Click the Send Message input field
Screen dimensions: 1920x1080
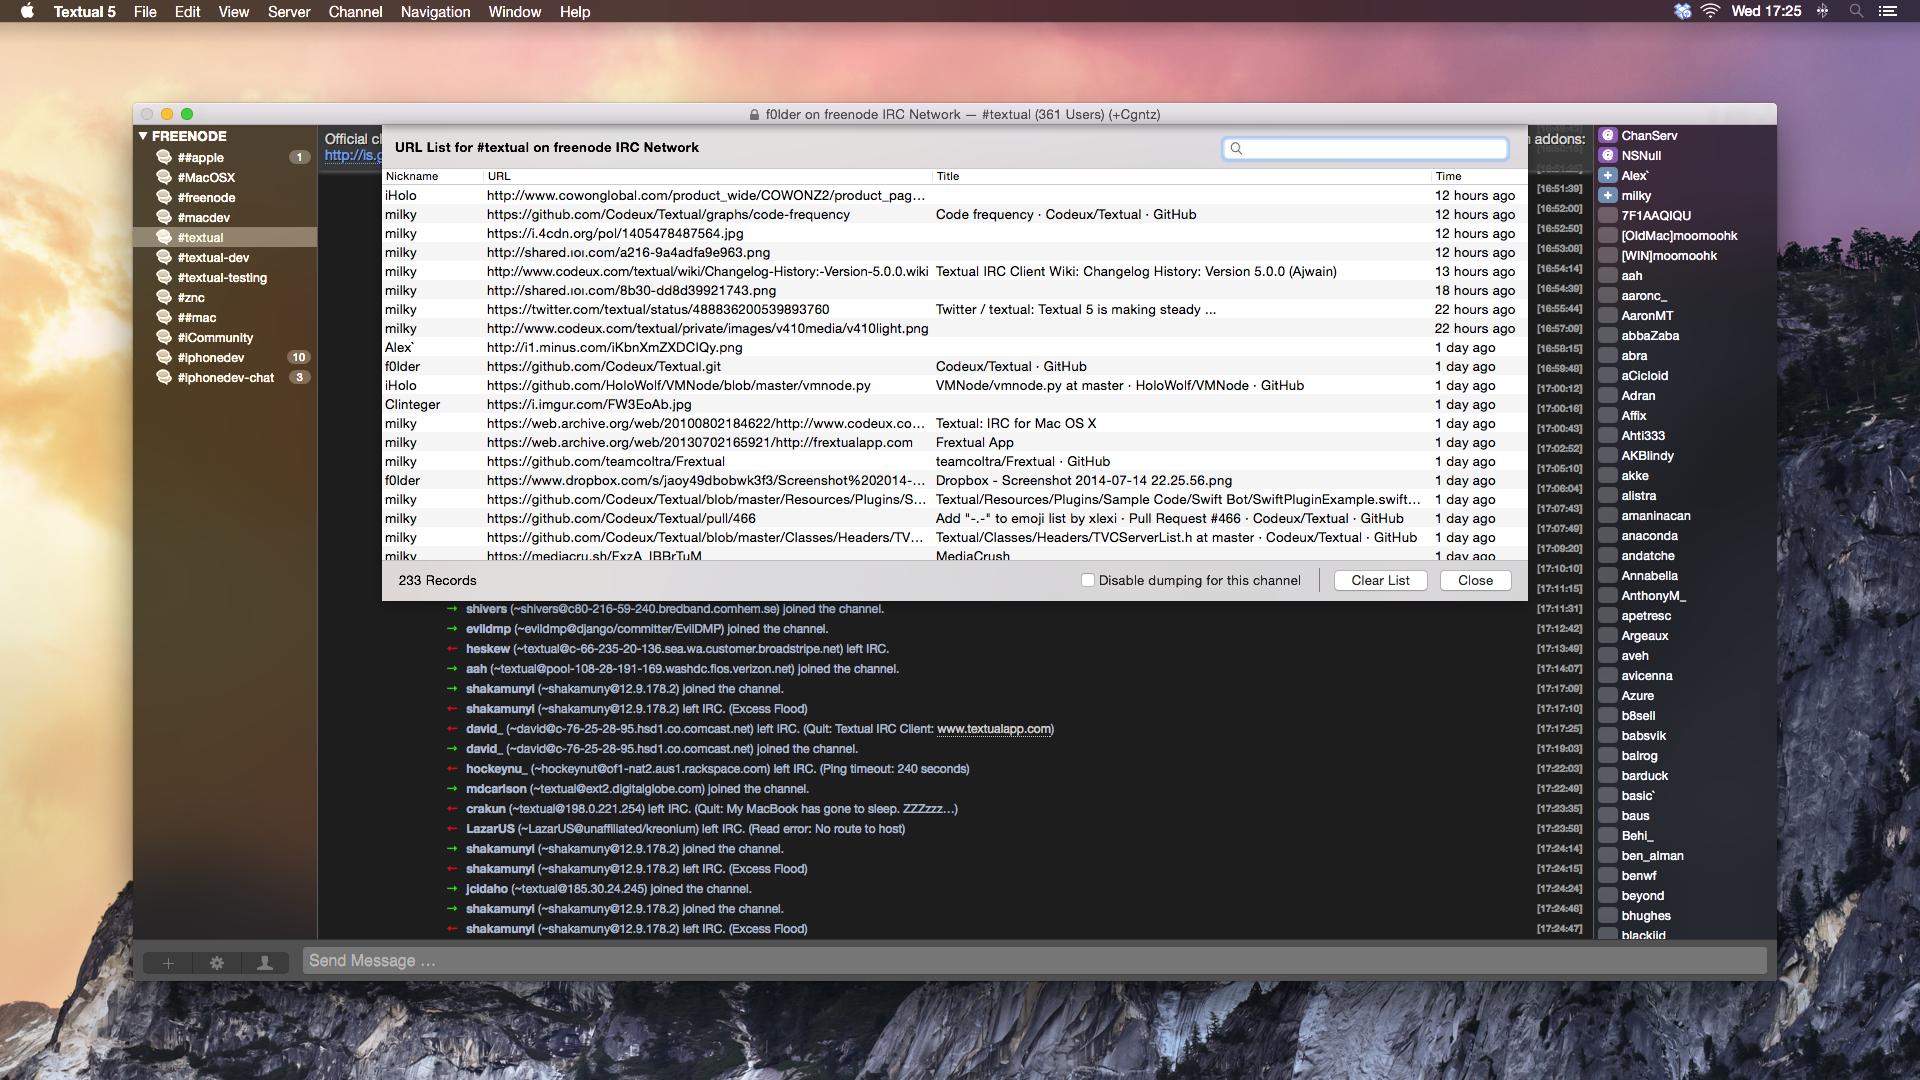[x=1035, y=961]
